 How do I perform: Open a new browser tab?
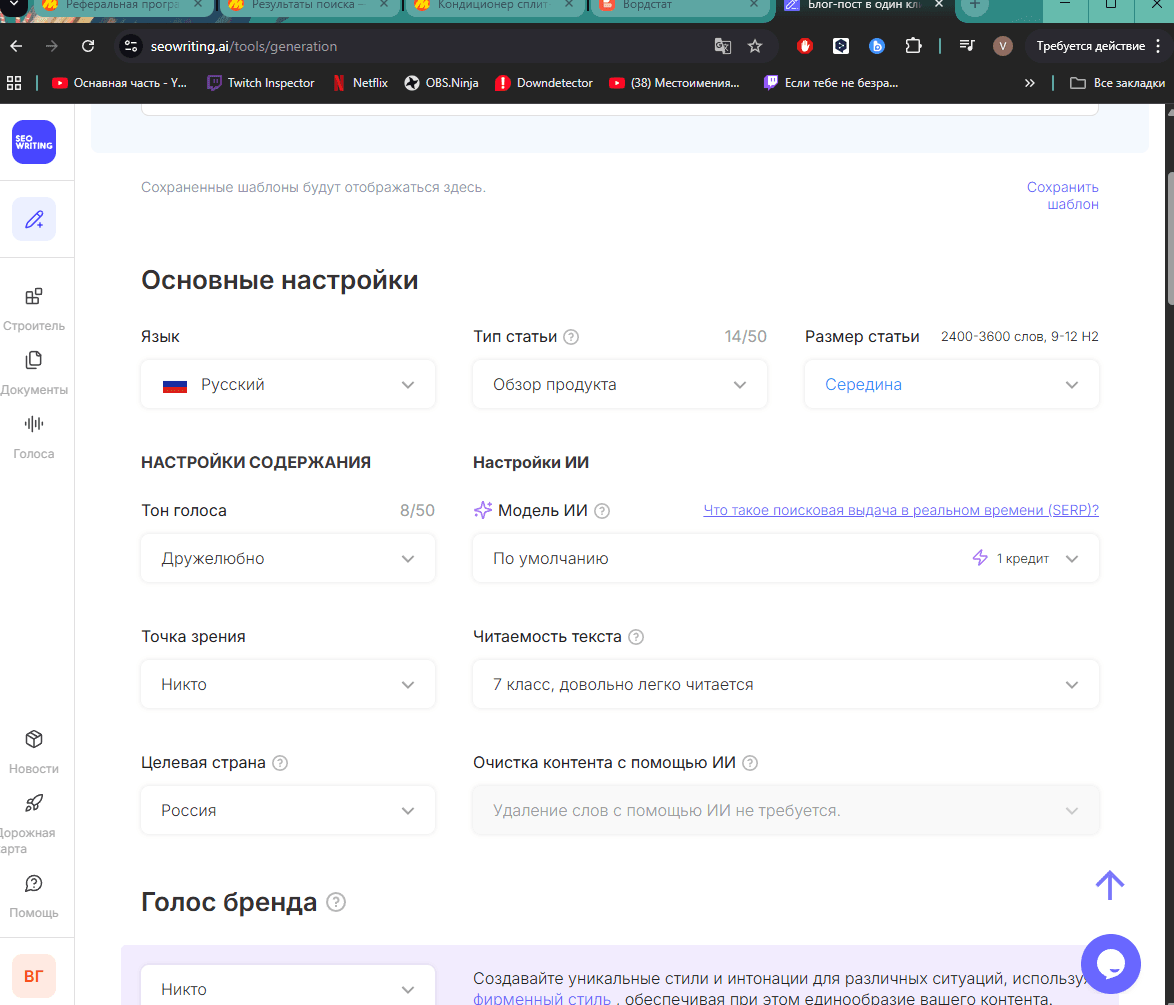975,6
